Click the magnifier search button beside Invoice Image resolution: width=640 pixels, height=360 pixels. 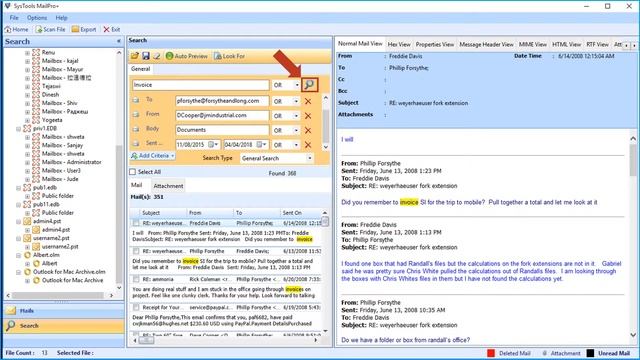pos(309,85)
